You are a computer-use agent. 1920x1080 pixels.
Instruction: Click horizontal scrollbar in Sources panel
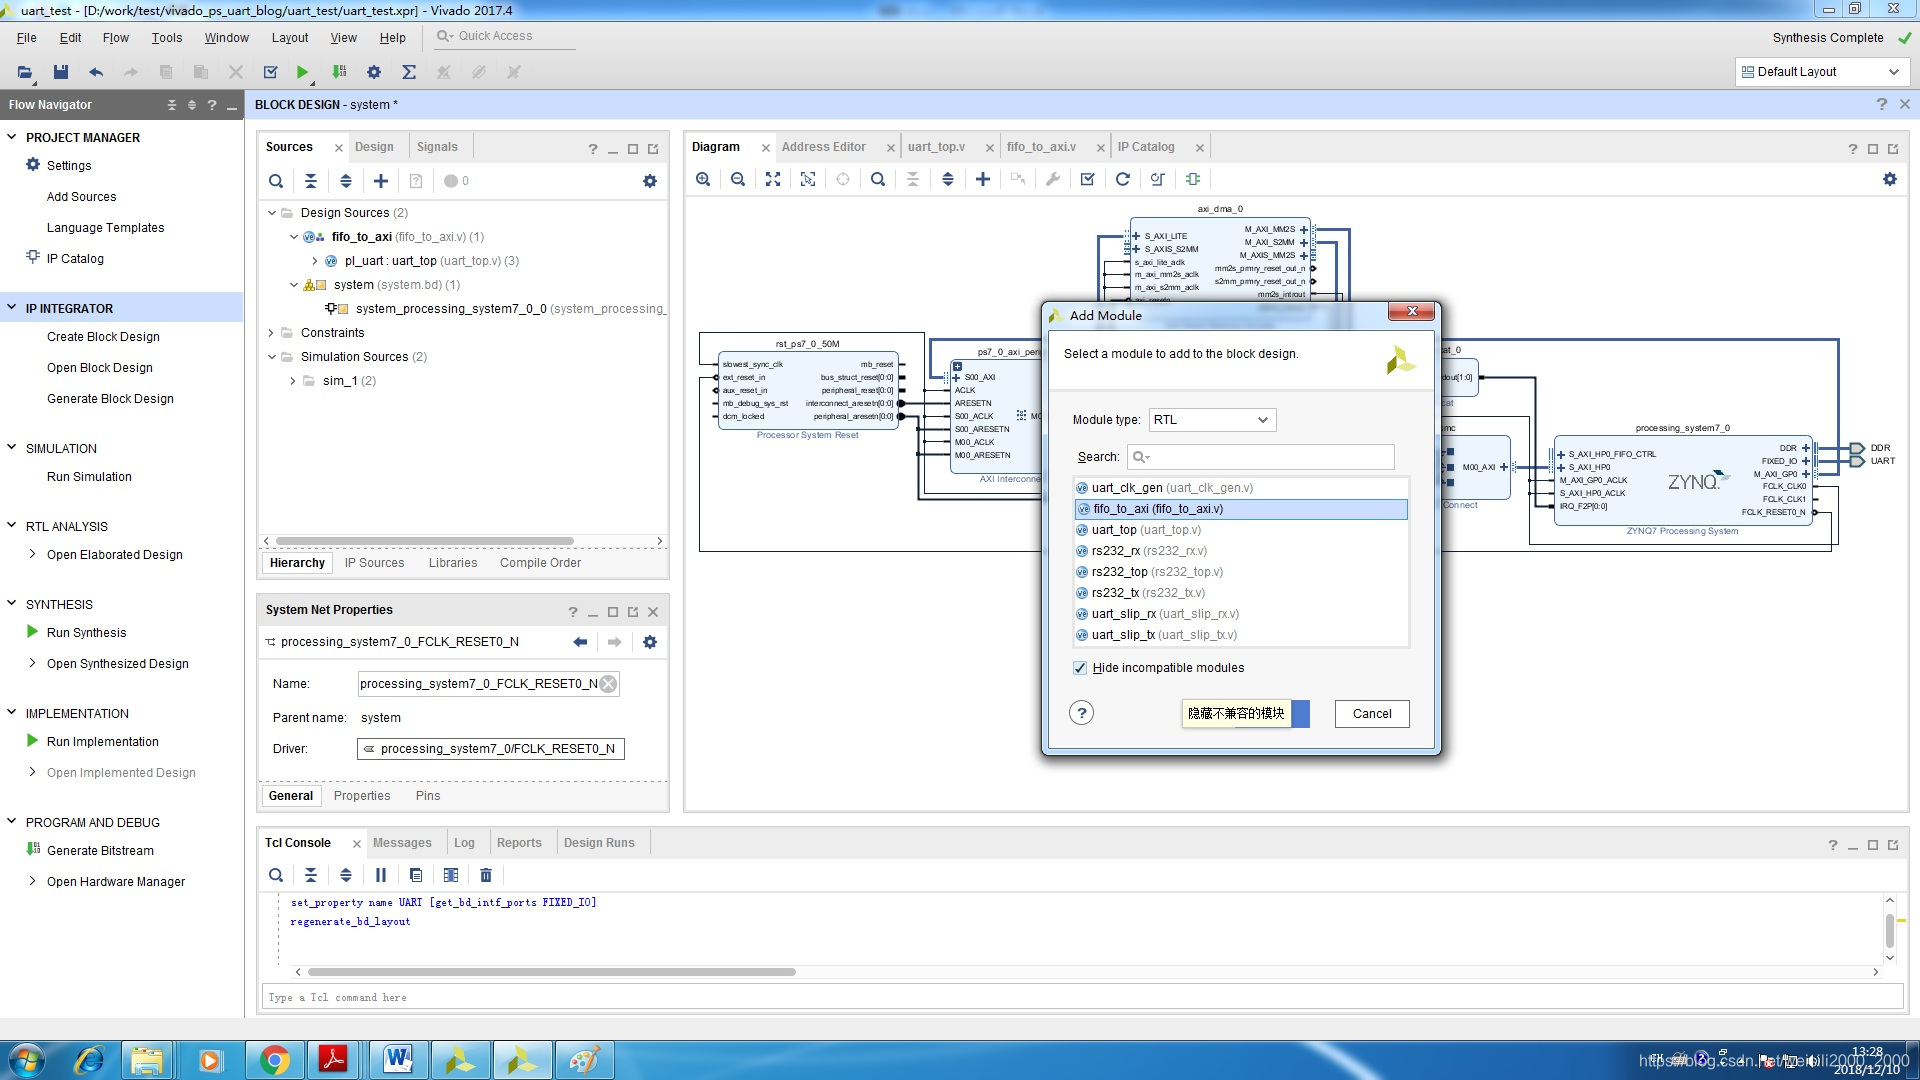424,541
